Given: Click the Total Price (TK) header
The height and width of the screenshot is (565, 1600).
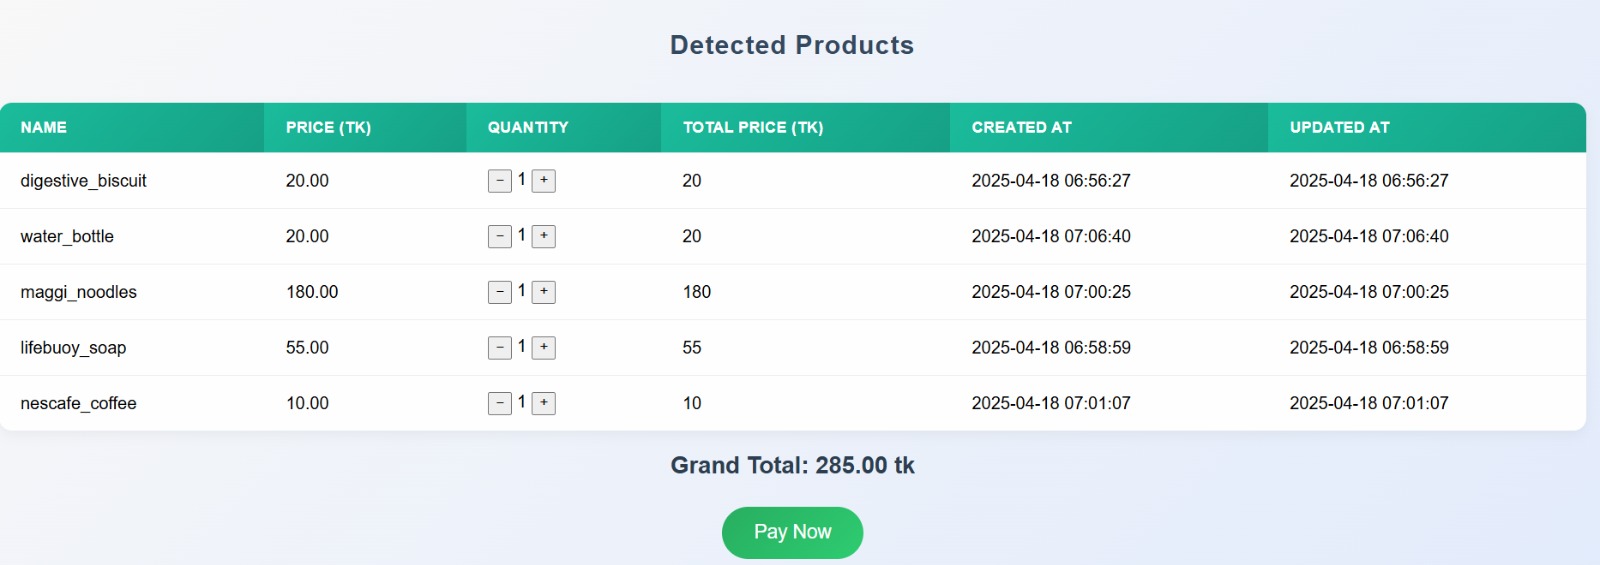Looking at the screenshot, I should (753, 128).
